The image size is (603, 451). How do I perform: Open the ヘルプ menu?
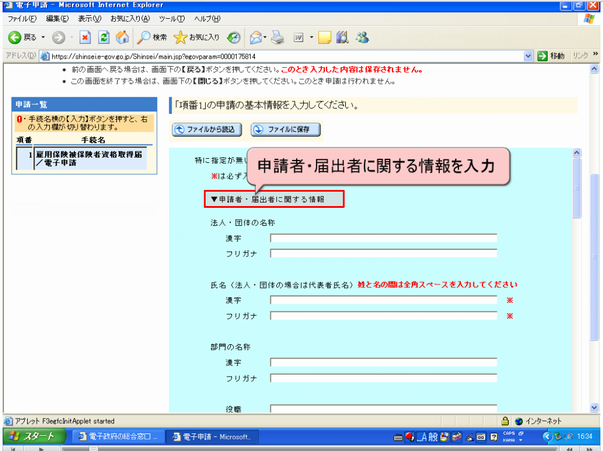coord(207,18)
